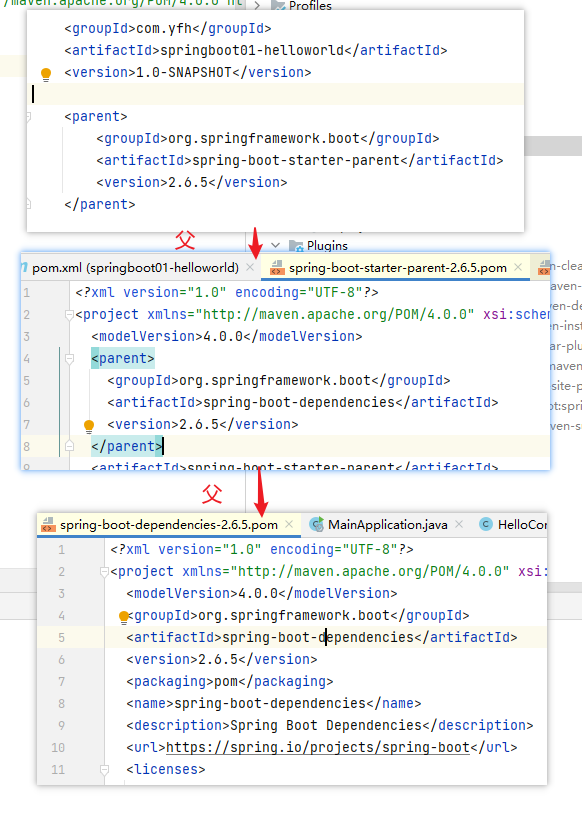Click the Plugins folder icon
The width and height of the screenshot is (582, 821).
(x=296, y=245)
